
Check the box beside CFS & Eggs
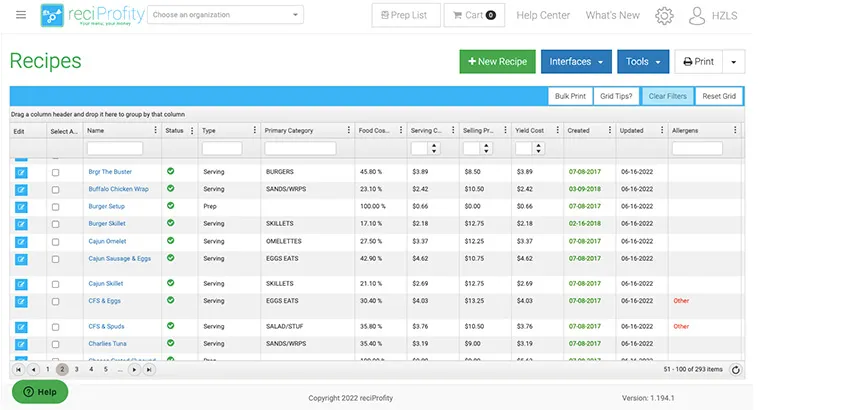click(x=56, y=301)
